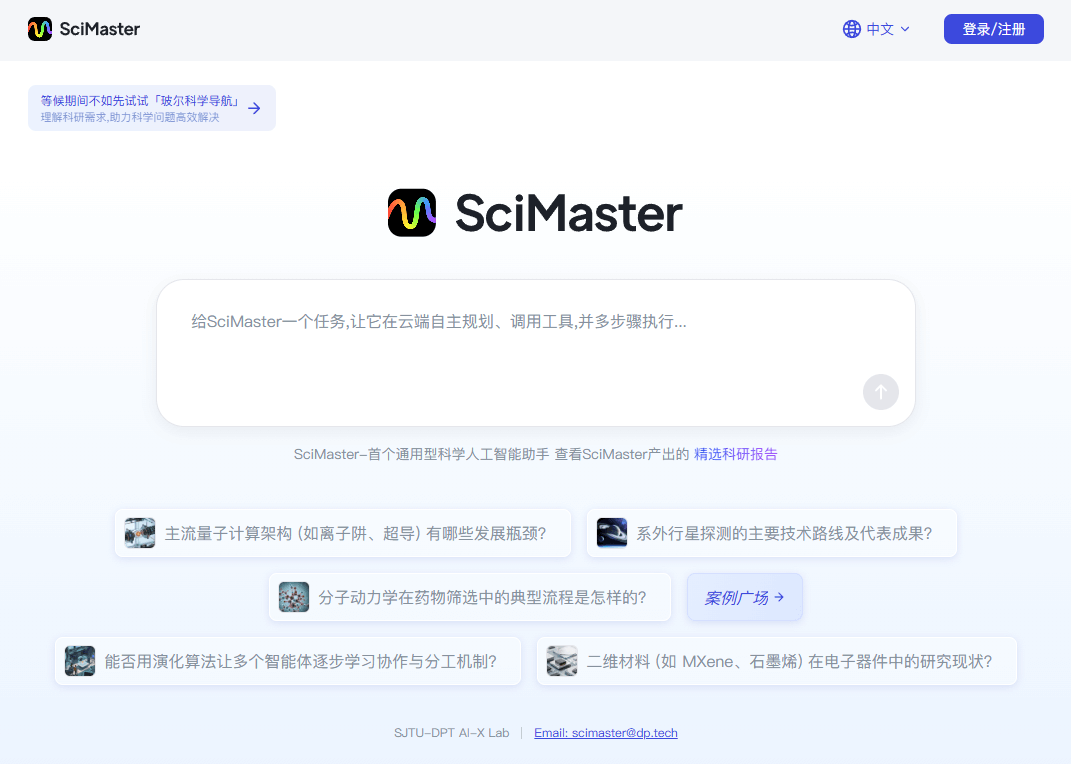This screenshot has height=764, width=1071.
Task: Click the quantum computing suggestion thumbnail
Action: coord(140,533)
